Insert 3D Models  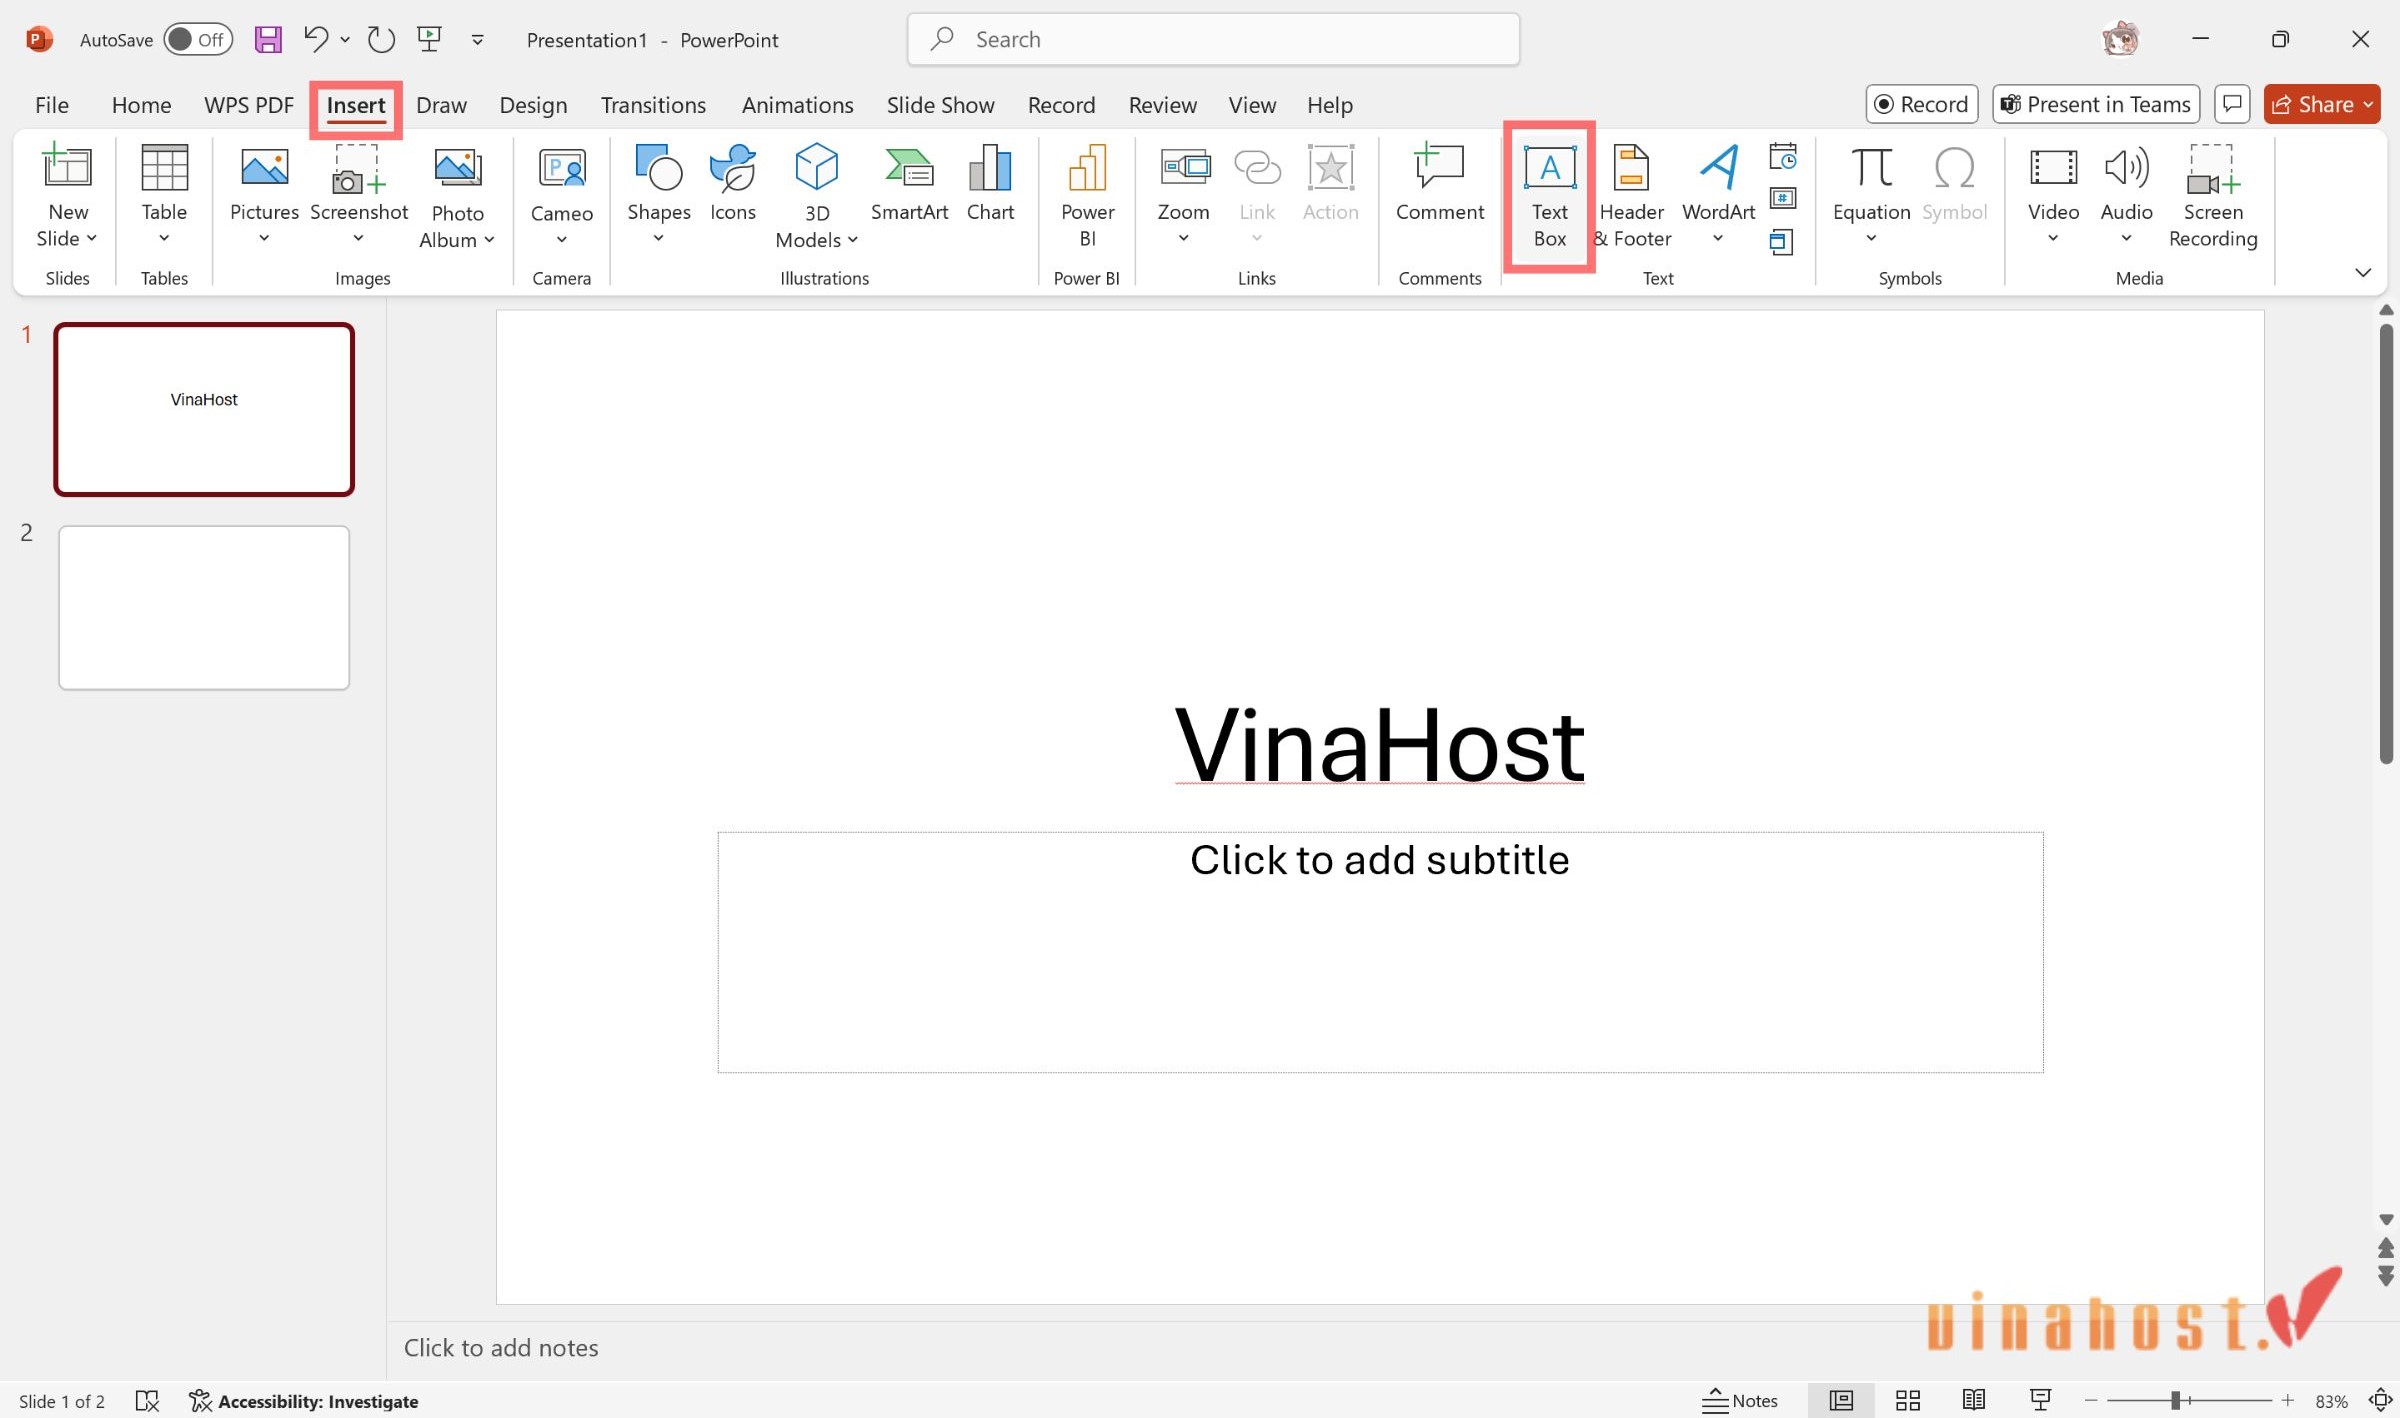[x=816, y=196]
